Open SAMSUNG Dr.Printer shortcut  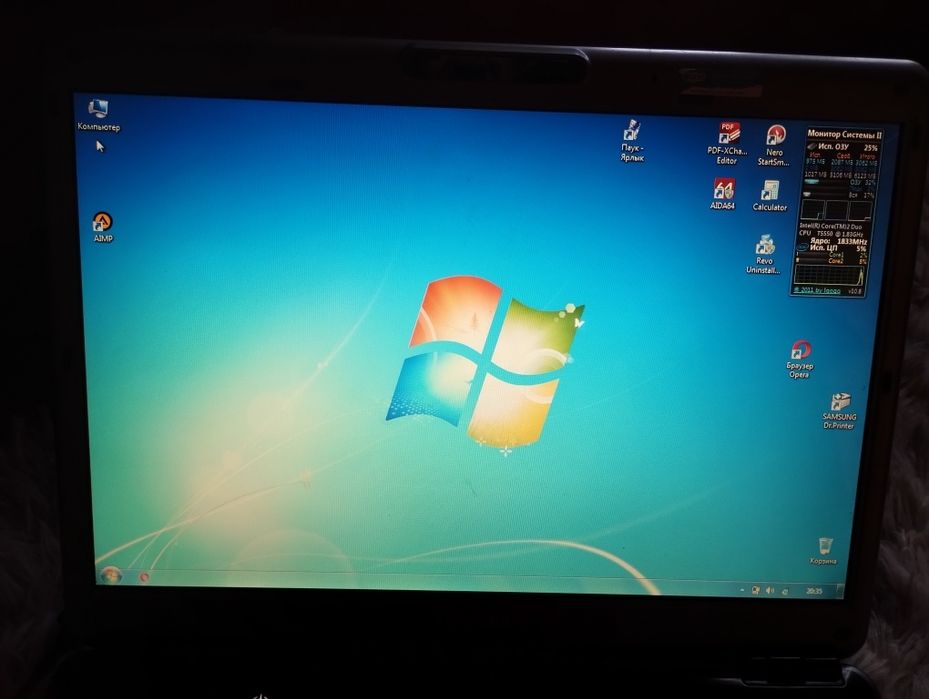(839, 411)
